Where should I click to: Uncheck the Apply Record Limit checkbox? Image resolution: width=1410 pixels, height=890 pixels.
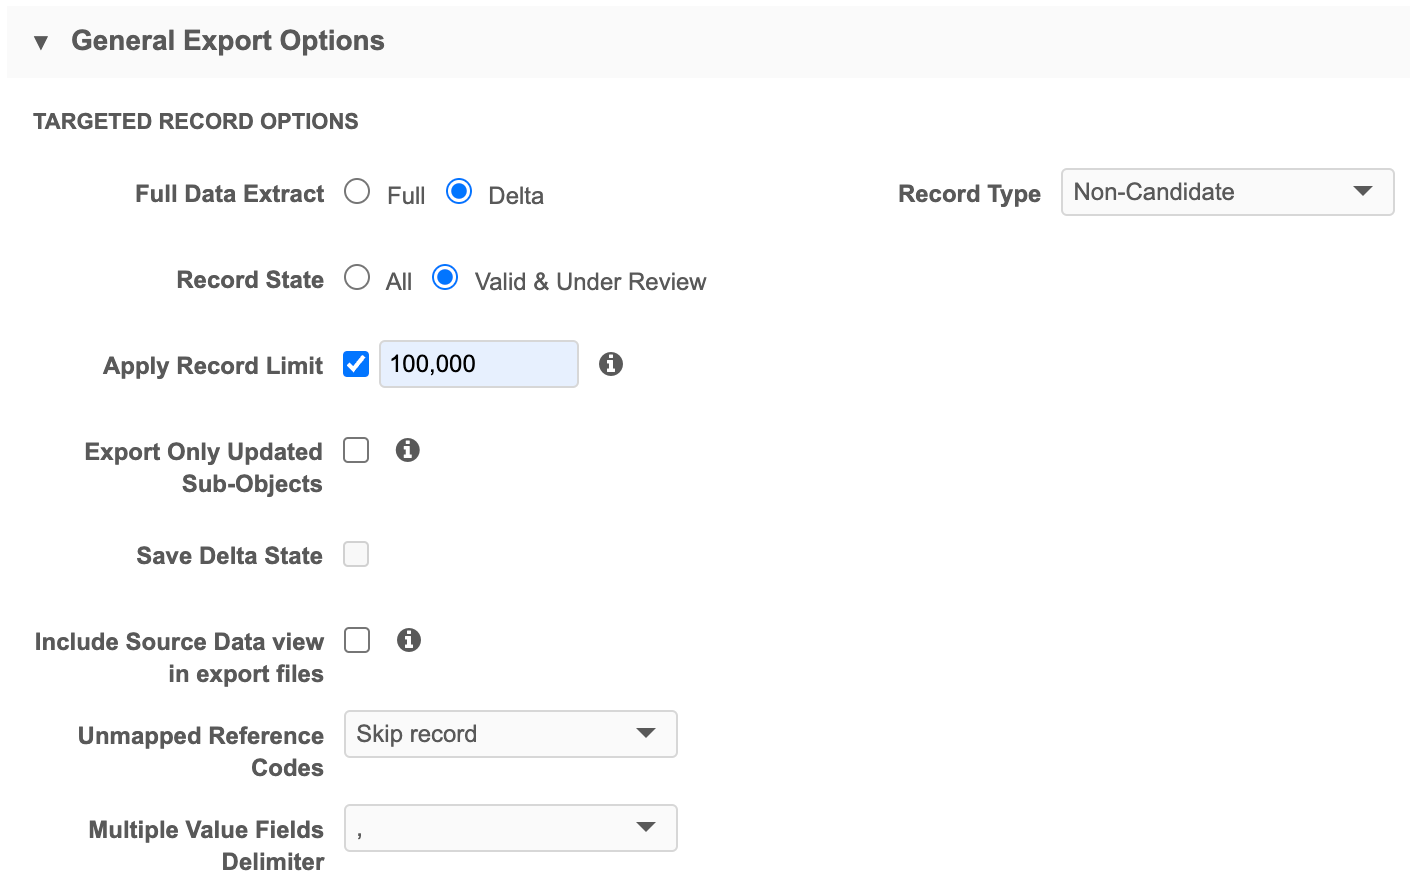[x=356, y=364]
